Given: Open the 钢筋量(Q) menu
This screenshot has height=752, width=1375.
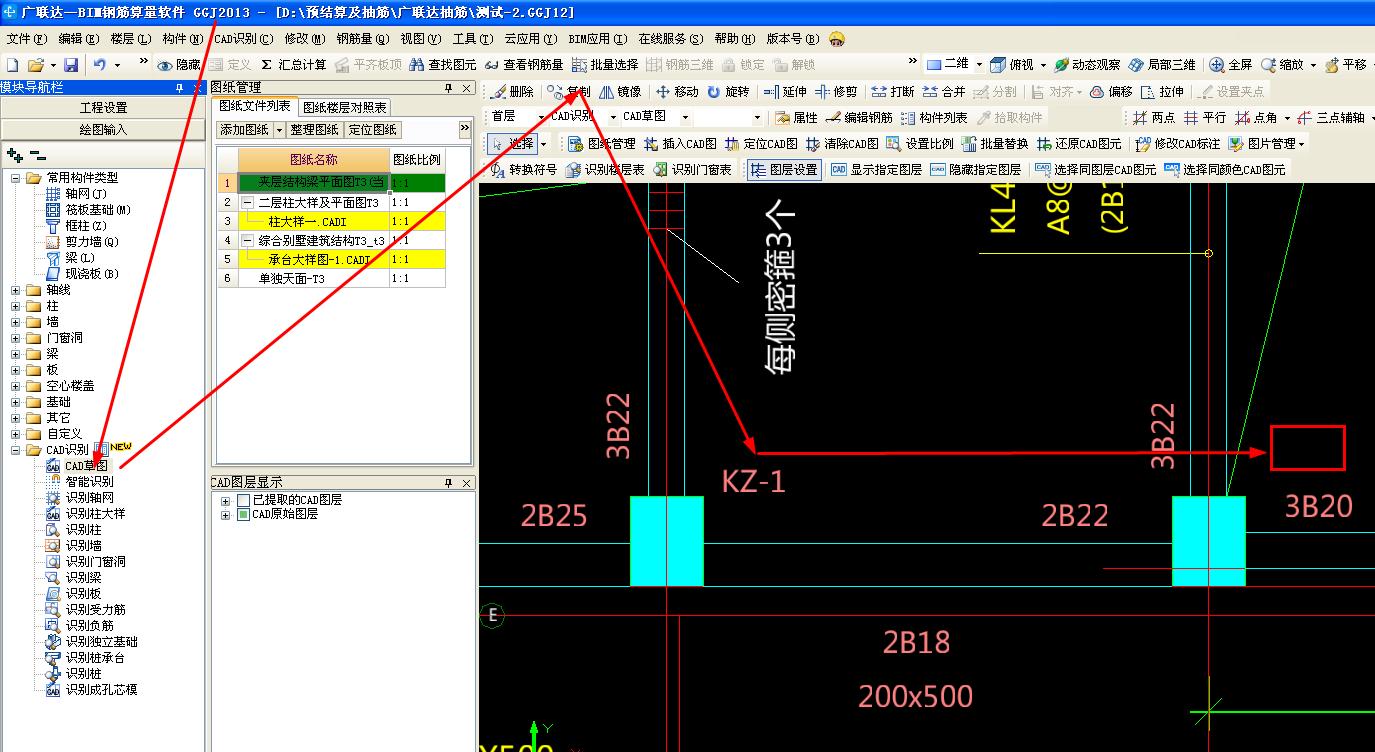Looking at the screenshot, I should click(x=361, y=39).
